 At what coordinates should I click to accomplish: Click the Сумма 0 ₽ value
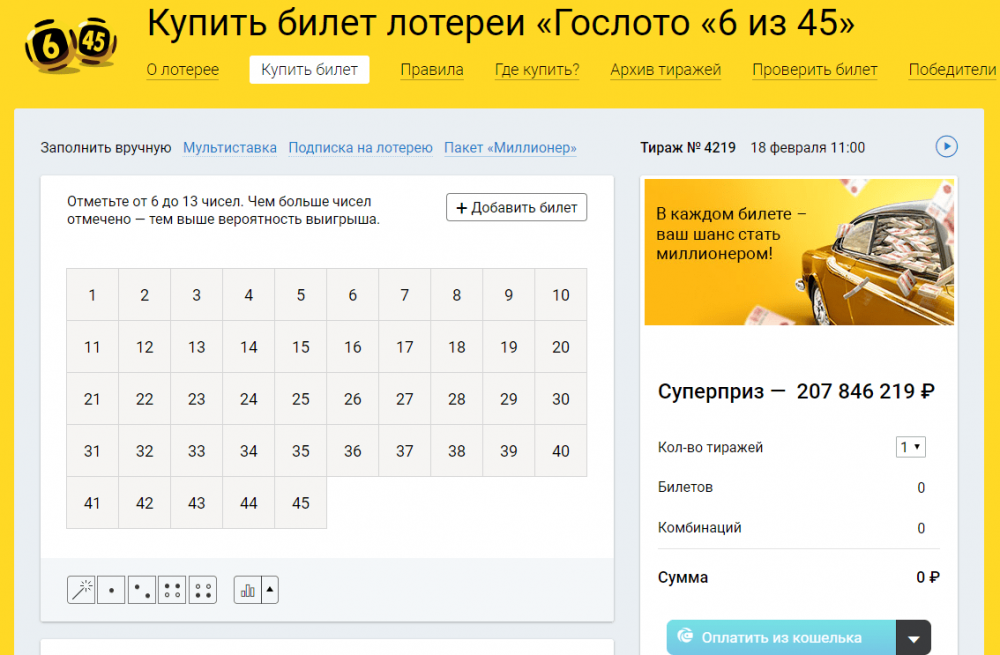coord(928,577)
